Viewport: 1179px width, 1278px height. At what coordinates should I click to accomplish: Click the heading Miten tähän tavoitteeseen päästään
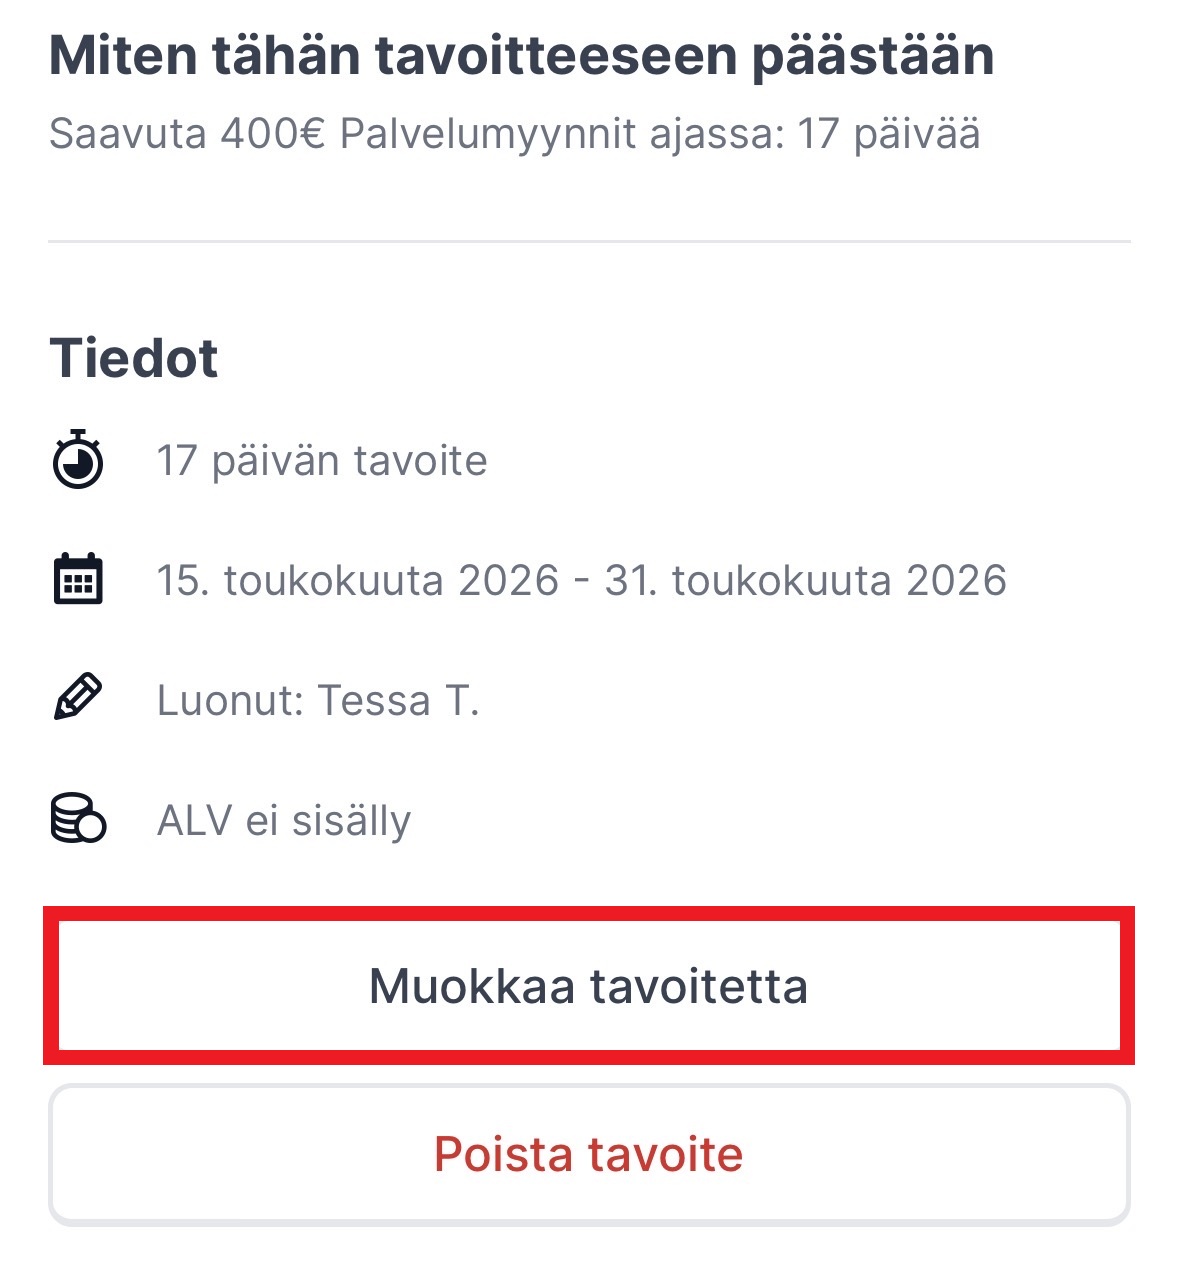(x=523, y=57)
